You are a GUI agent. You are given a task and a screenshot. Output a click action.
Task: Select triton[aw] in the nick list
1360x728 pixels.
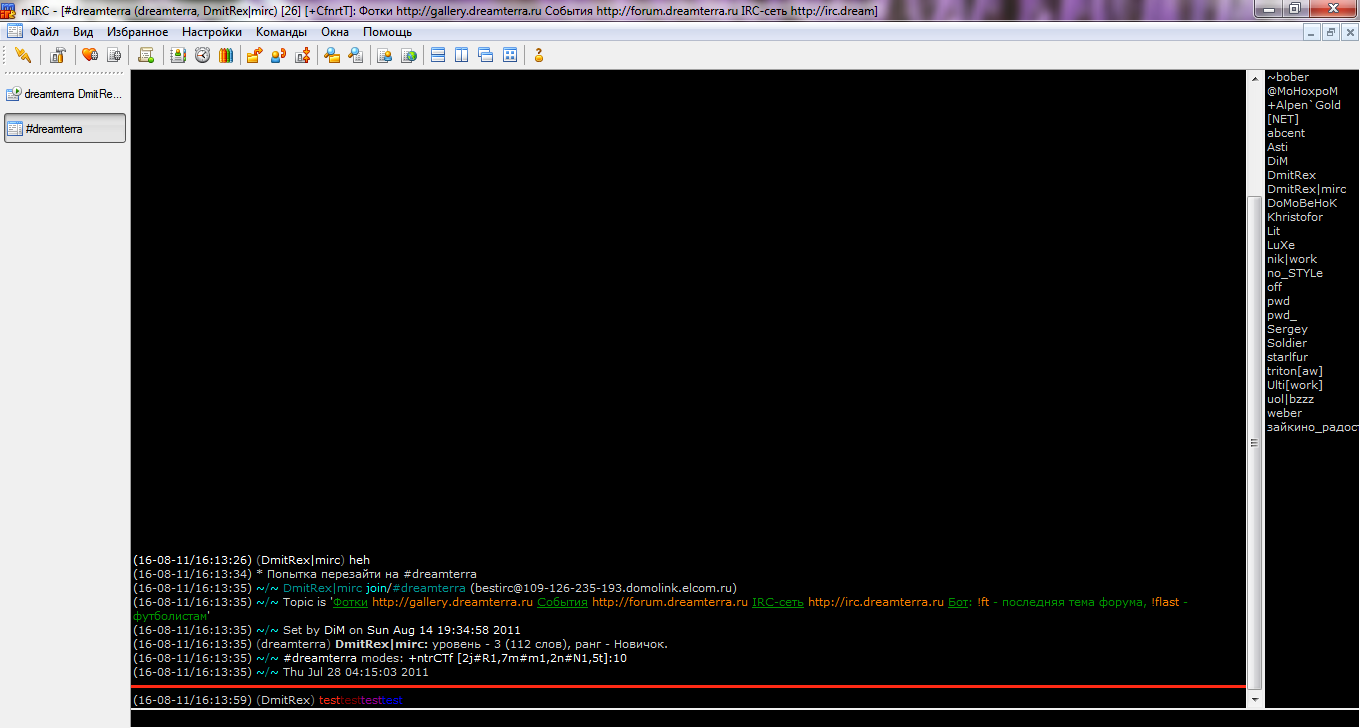(1295, 371)
